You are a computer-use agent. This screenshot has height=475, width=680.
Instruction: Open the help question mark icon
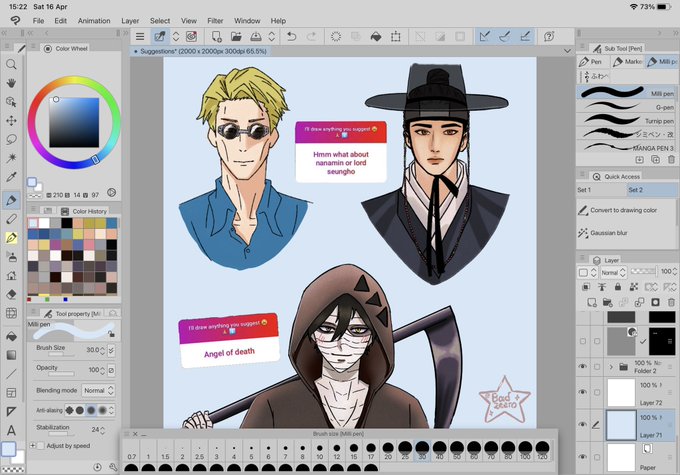[549, 37]
